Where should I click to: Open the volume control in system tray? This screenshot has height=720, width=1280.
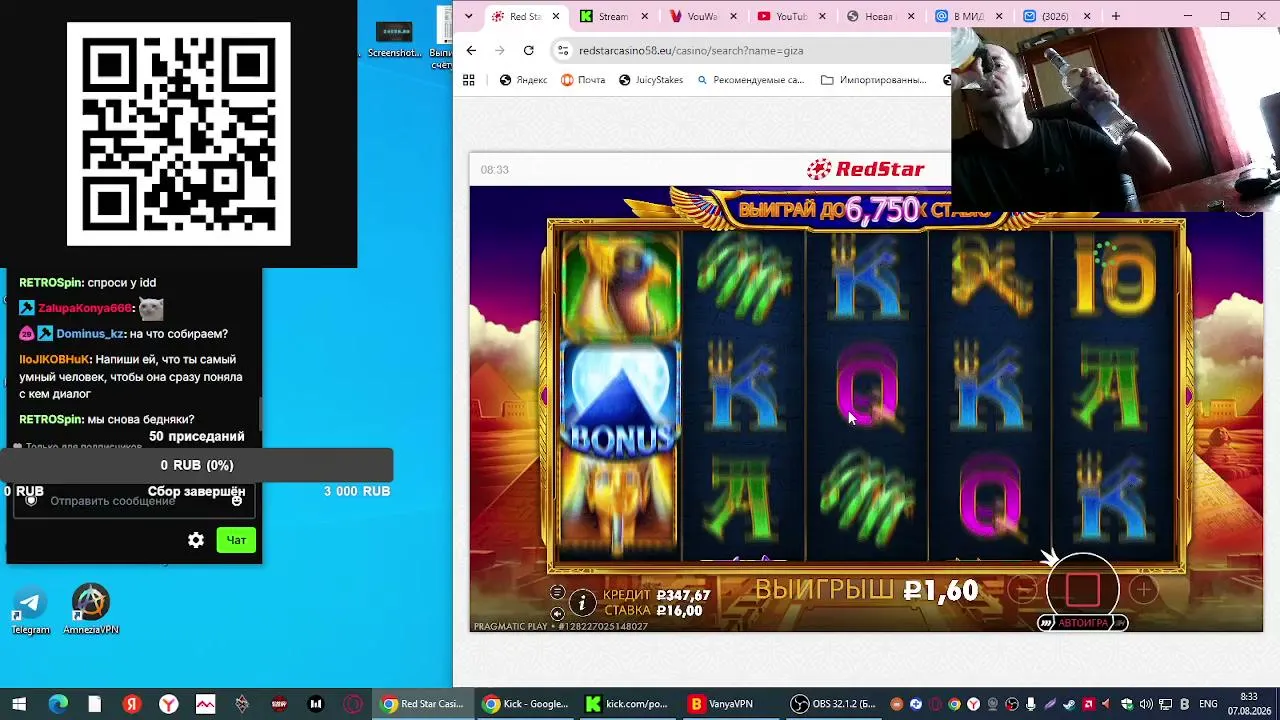click(x=1146, y=704)
